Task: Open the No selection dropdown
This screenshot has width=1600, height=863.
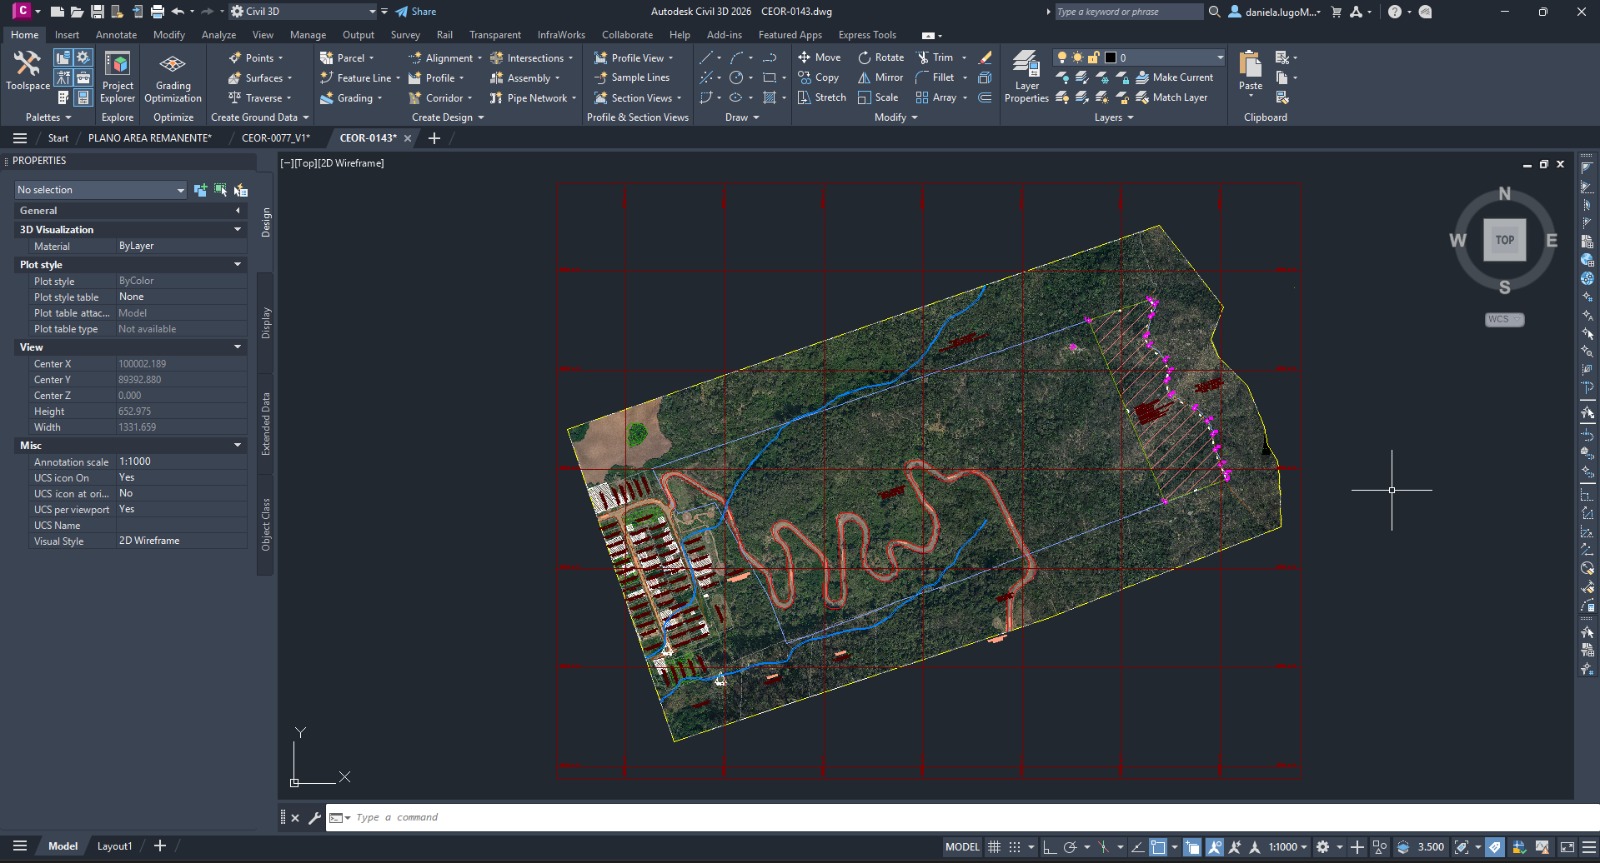Action: click(x=100, y=190)
